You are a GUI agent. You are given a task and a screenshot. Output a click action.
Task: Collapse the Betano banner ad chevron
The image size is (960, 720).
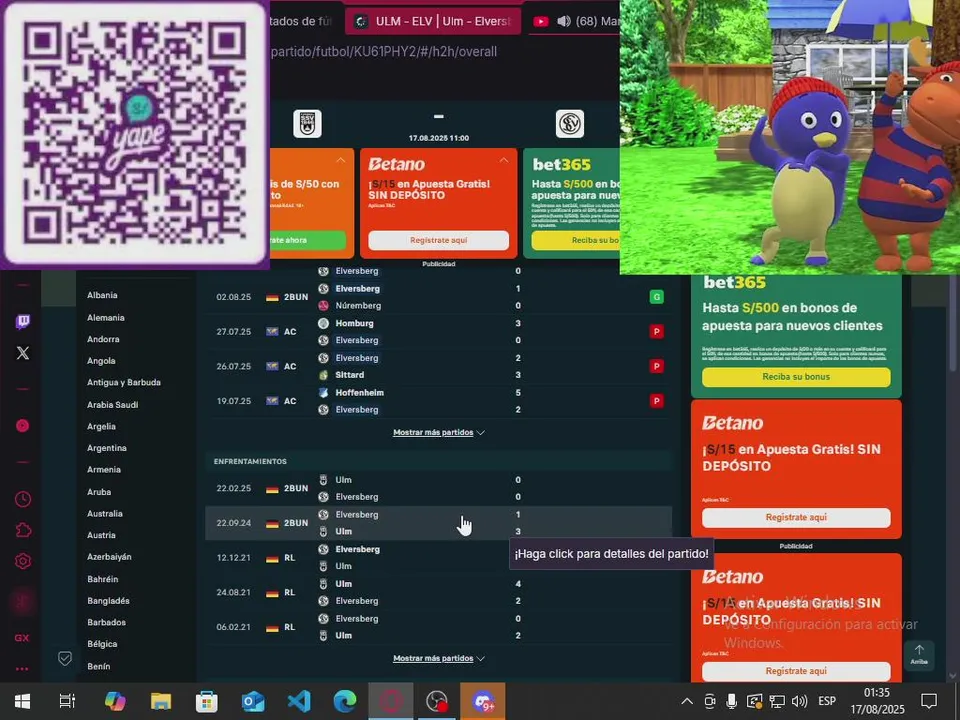[504, 160]
